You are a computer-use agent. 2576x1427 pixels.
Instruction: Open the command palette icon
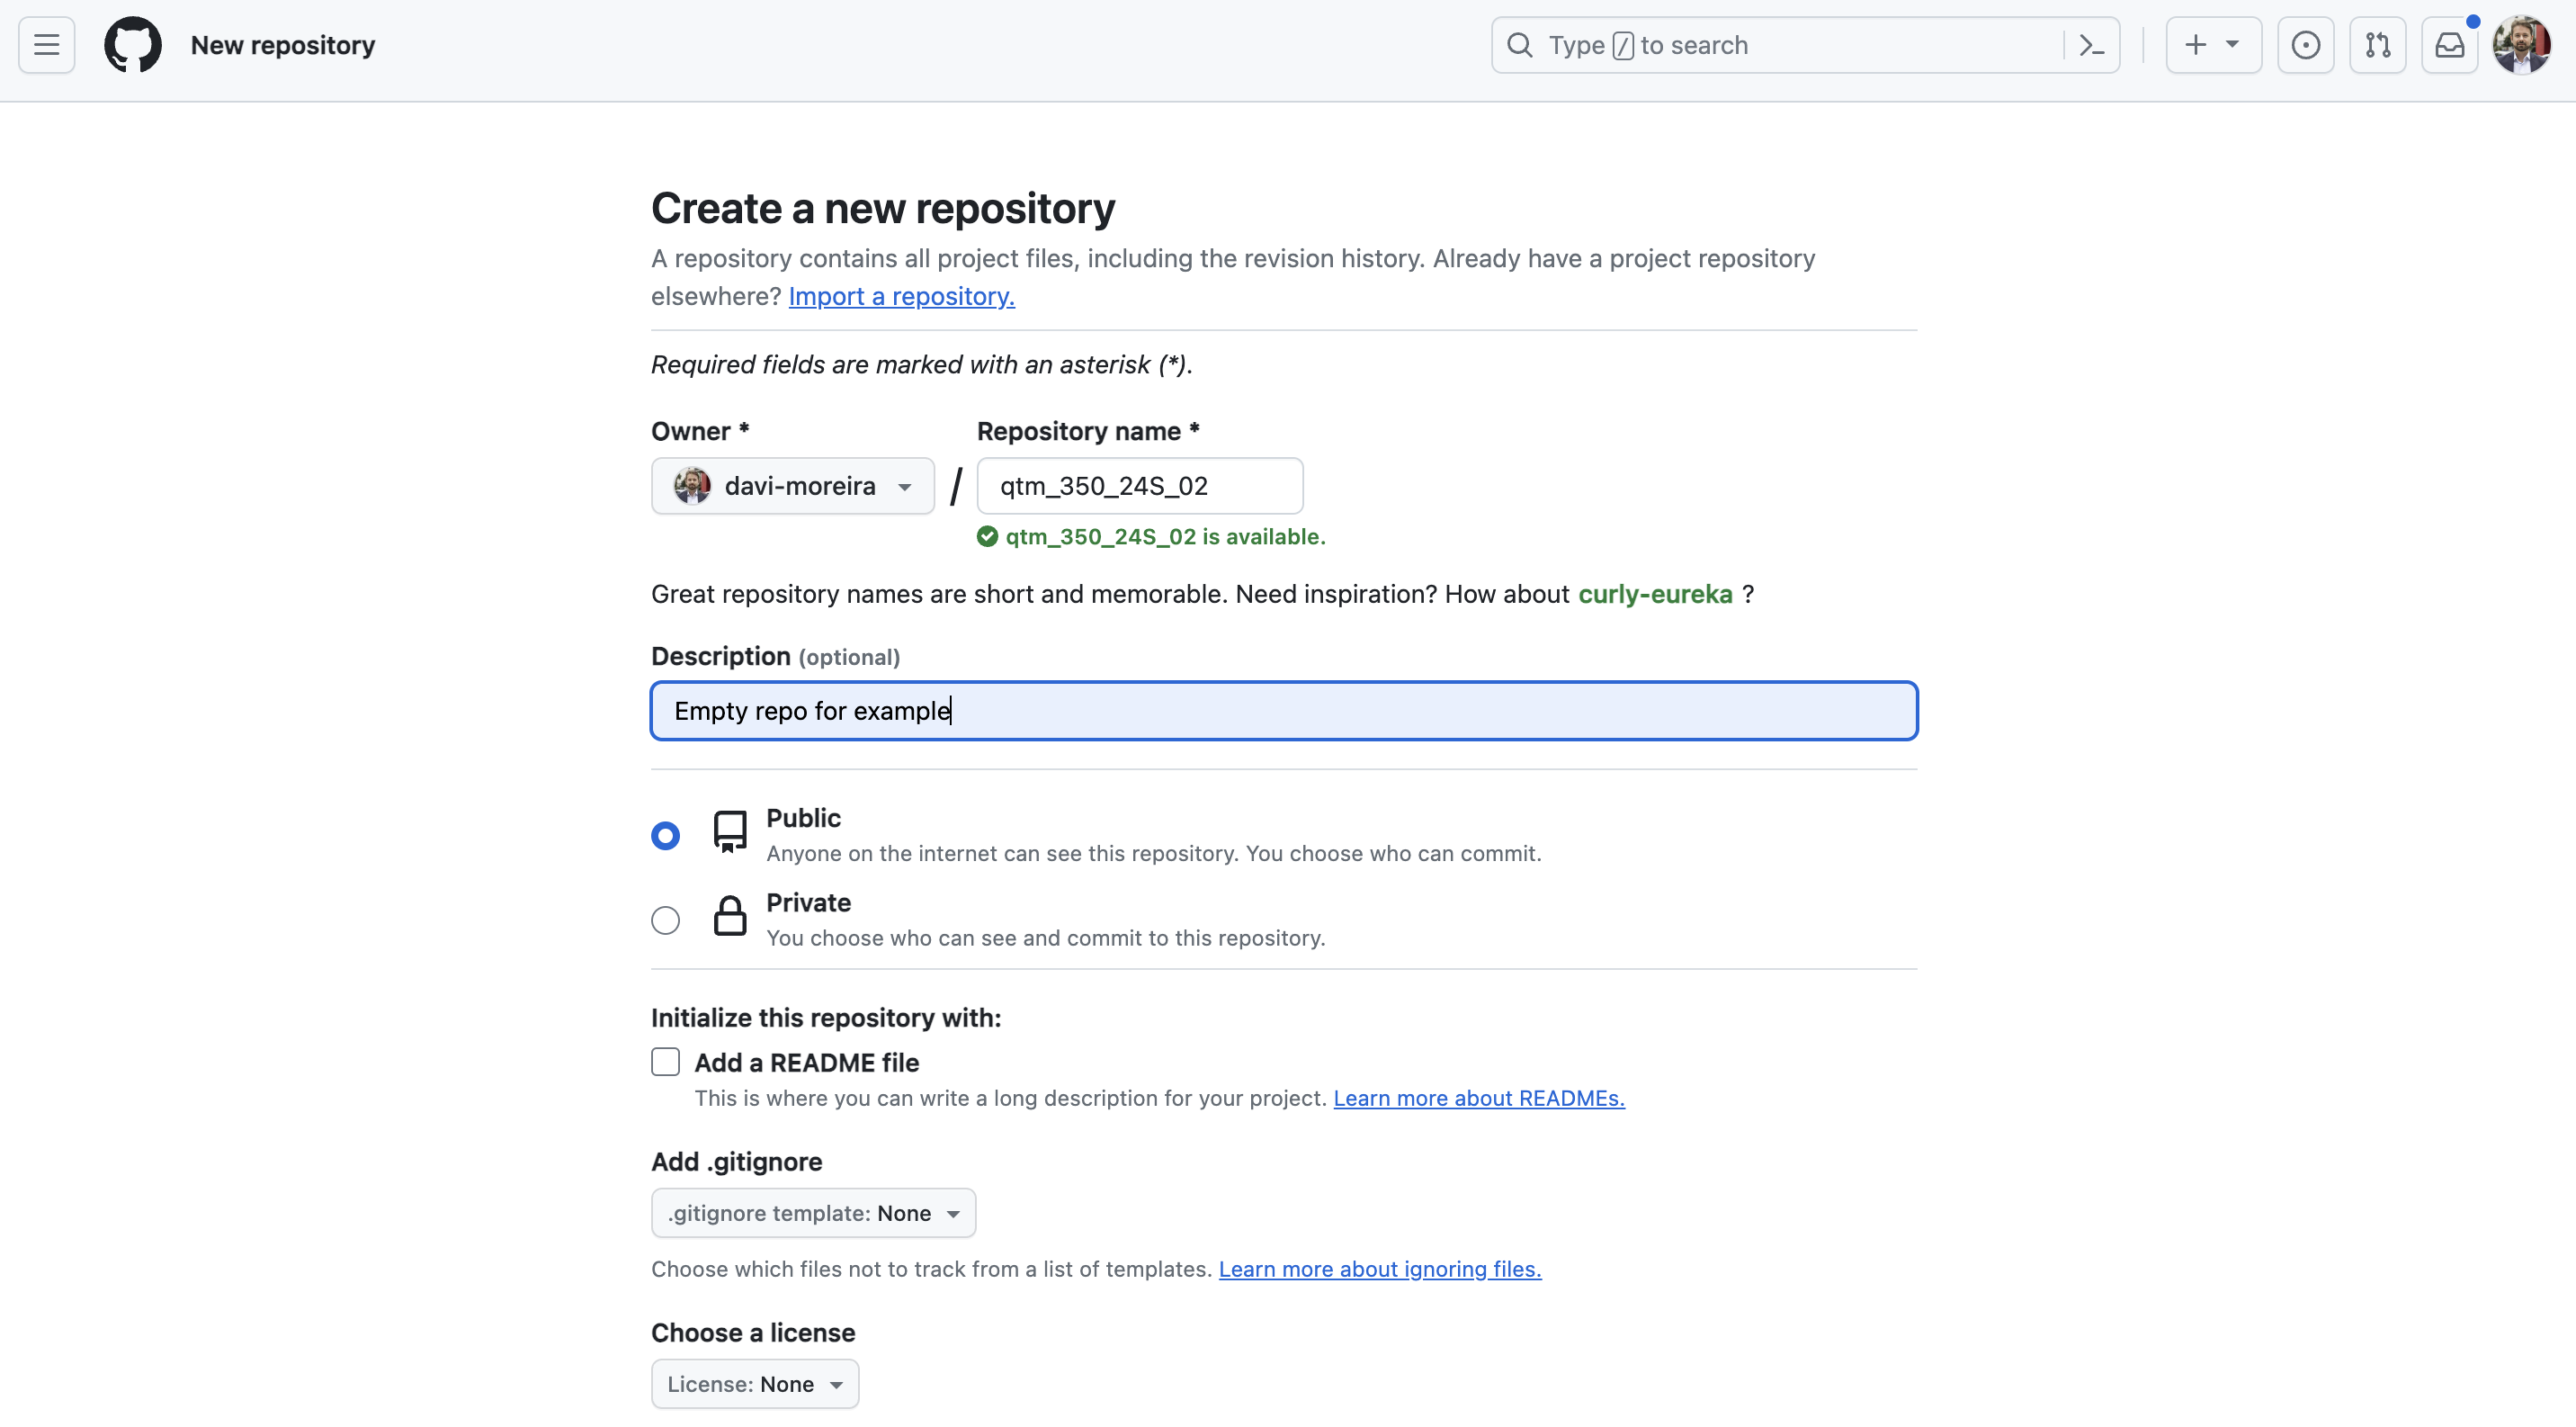click(2091, 45)
